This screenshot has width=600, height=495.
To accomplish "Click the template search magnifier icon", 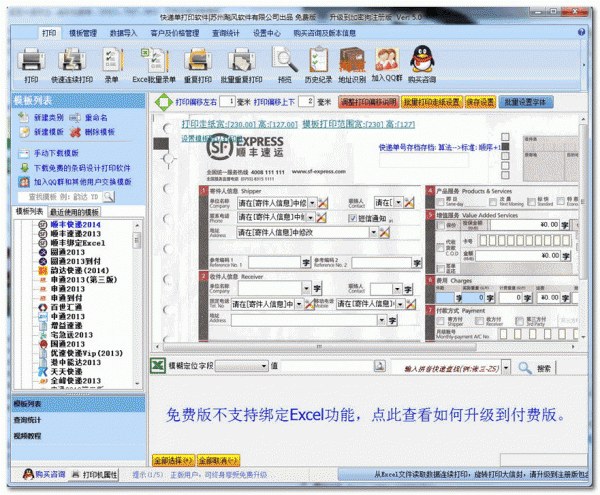I will [x=109, y=197].
